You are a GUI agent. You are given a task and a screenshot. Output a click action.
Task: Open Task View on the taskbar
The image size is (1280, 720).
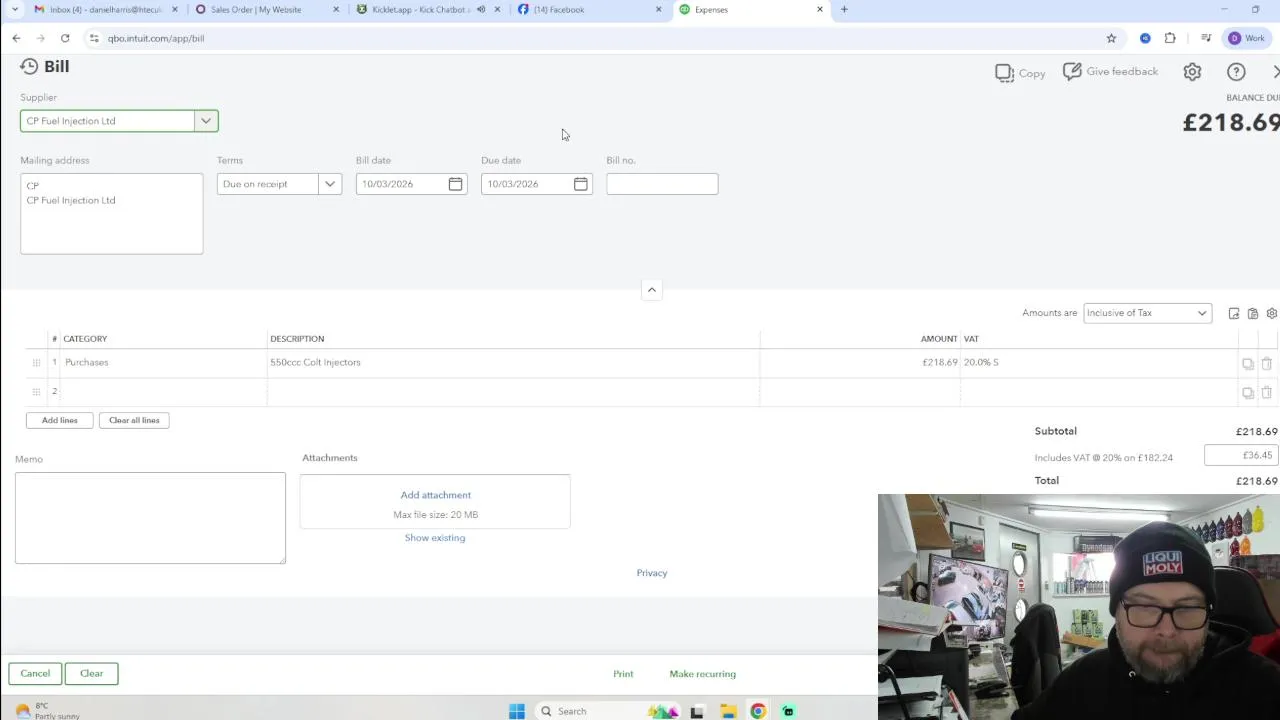[x=697, y=711]
